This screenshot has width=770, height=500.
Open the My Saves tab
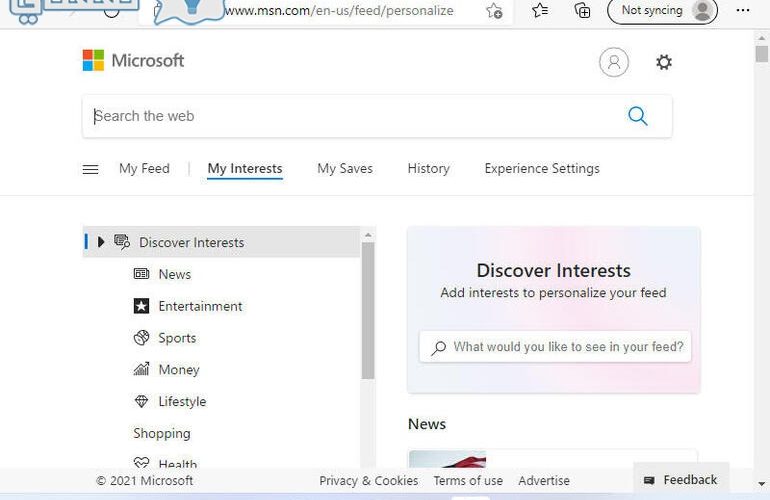pyautogui.click(x=345, y=168)
